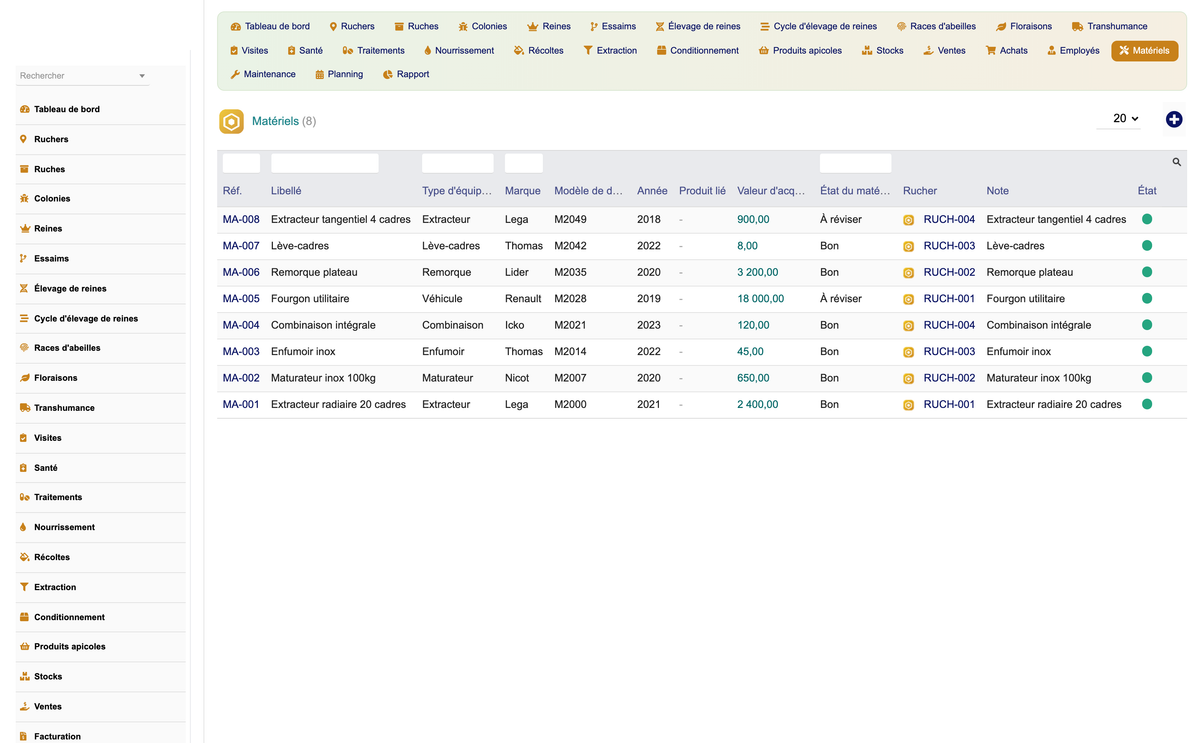Image resolution: width=1200 pixels, height=743 pixels.
Task: Click the Extraction funnel icon in sidebar
Action: (24, 587)
